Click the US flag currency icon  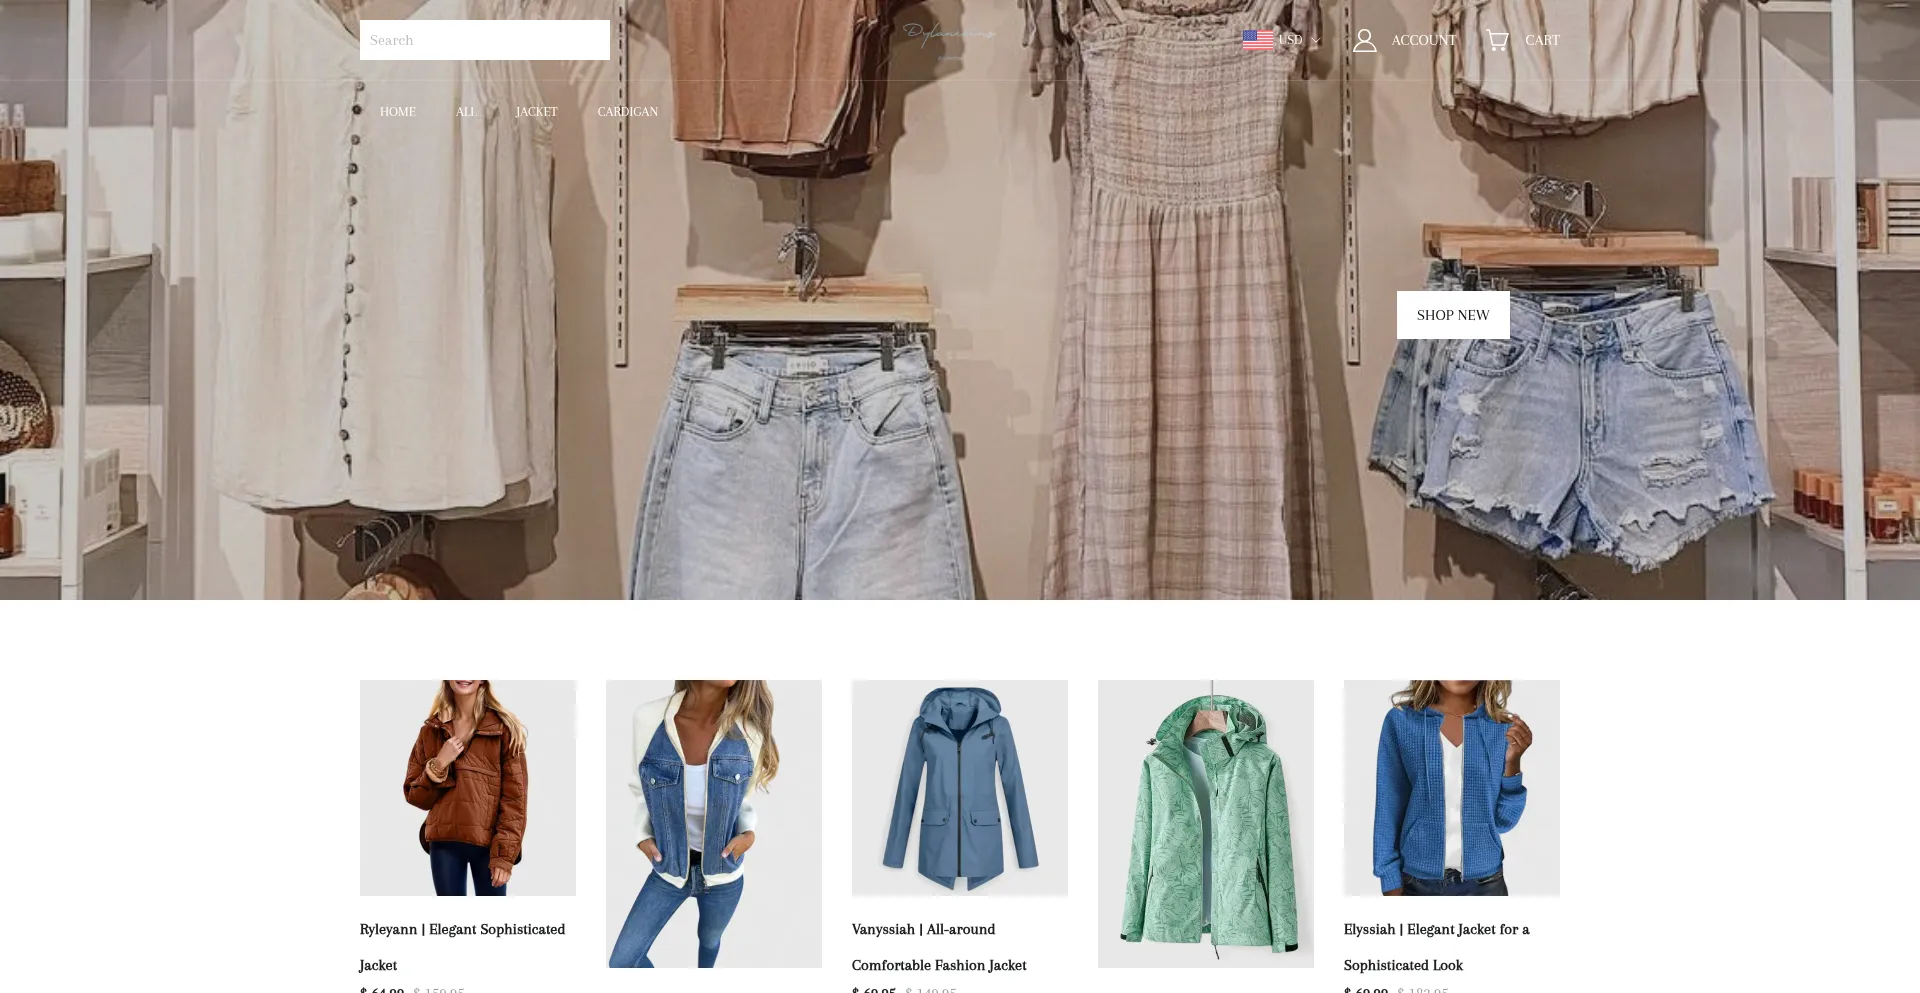(x=1258, y=40)
